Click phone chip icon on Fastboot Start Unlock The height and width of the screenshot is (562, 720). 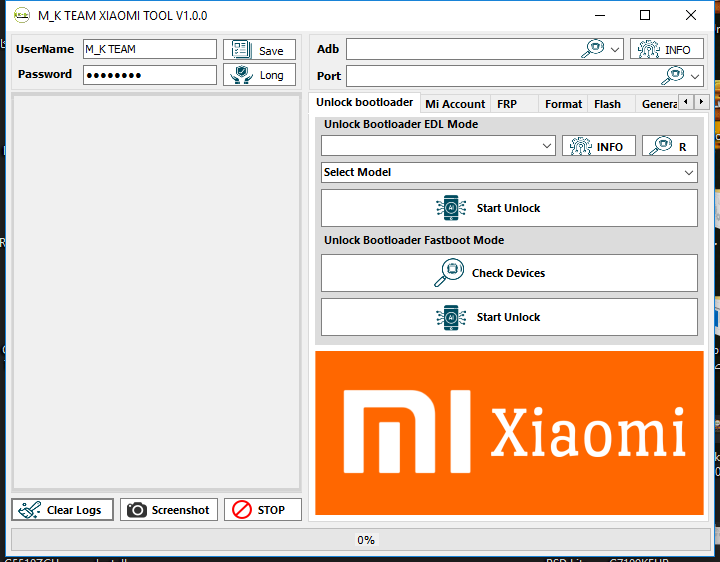tap(451, 317)
